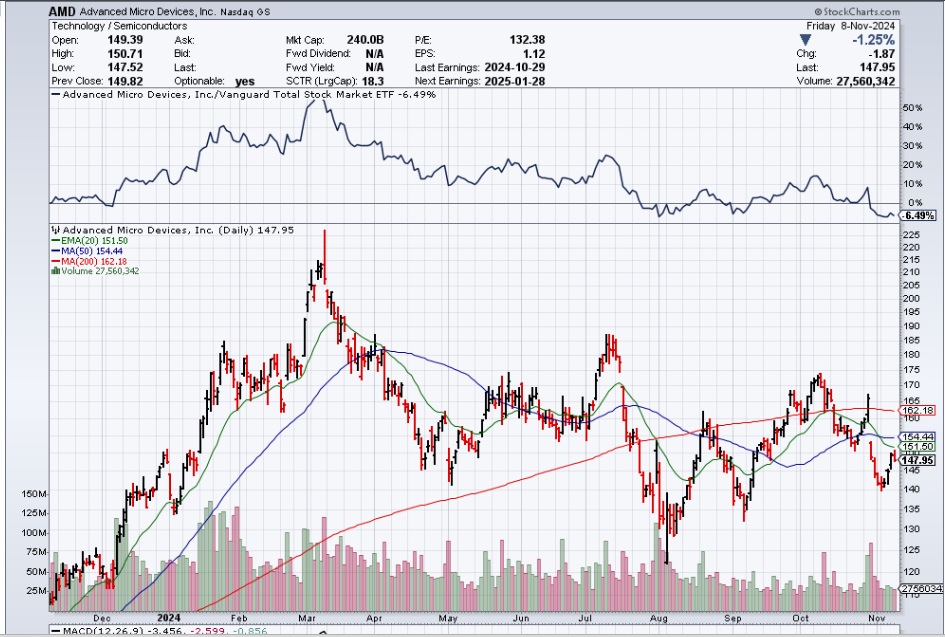This screenshot has height=637, width=945.
Task: Click the line marker beside the Vanguard ETF legend
Action: click(55, 94)
